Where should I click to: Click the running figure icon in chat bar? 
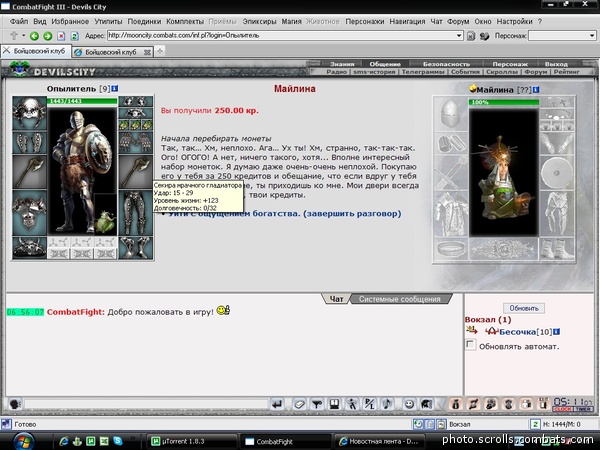click(x=352, y=404)
